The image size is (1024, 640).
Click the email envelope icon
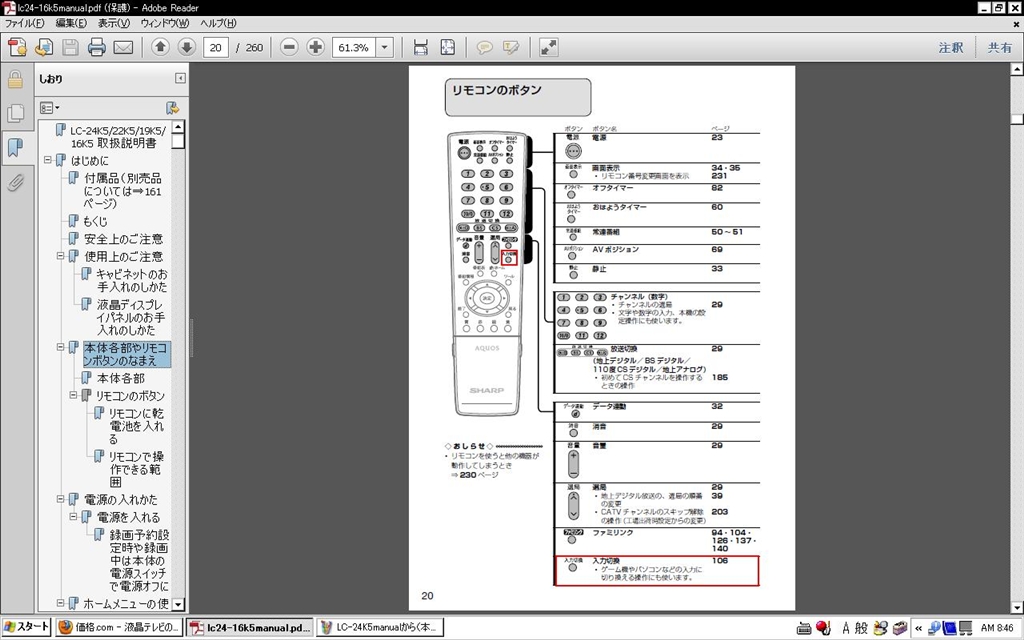pos(123,48)
